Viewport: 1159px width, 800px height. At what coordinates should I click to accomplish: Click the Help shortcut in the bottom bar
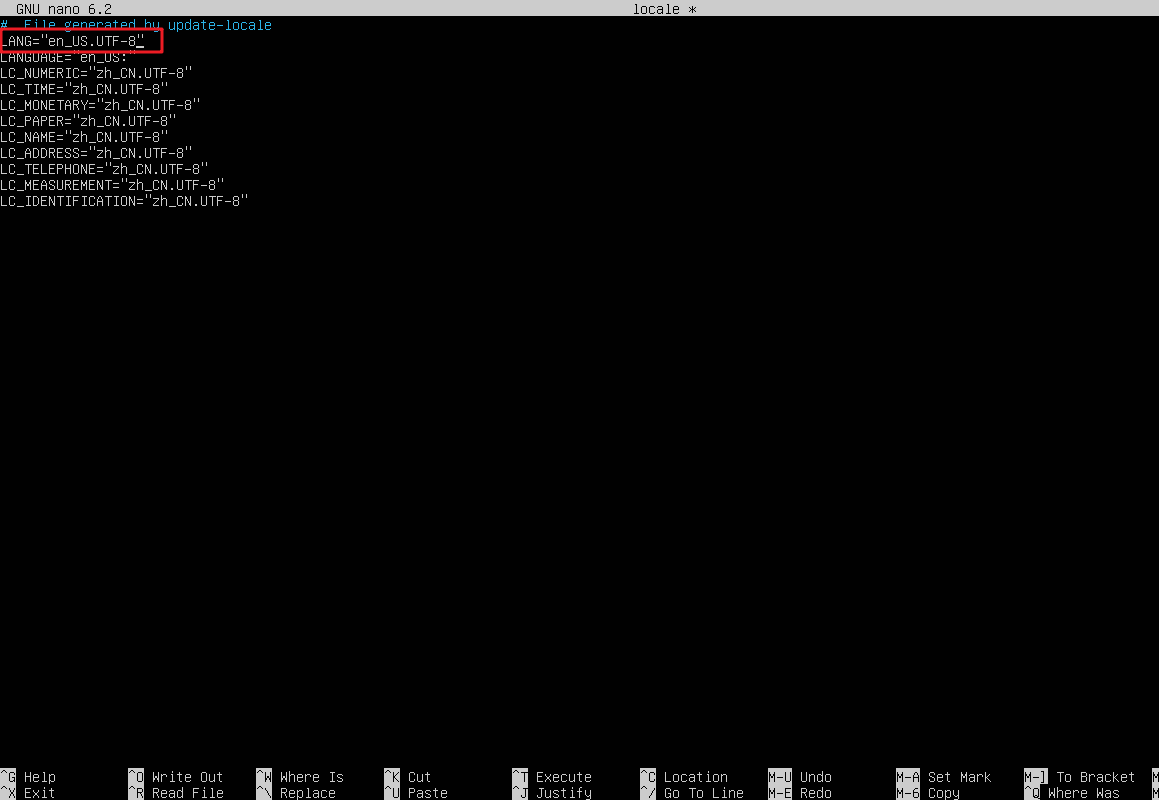click(39, 777)
